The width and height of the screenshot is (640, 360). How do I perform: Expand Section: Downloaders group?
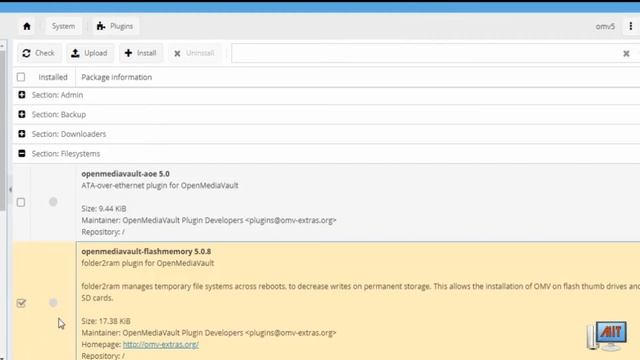pos(22,134)
